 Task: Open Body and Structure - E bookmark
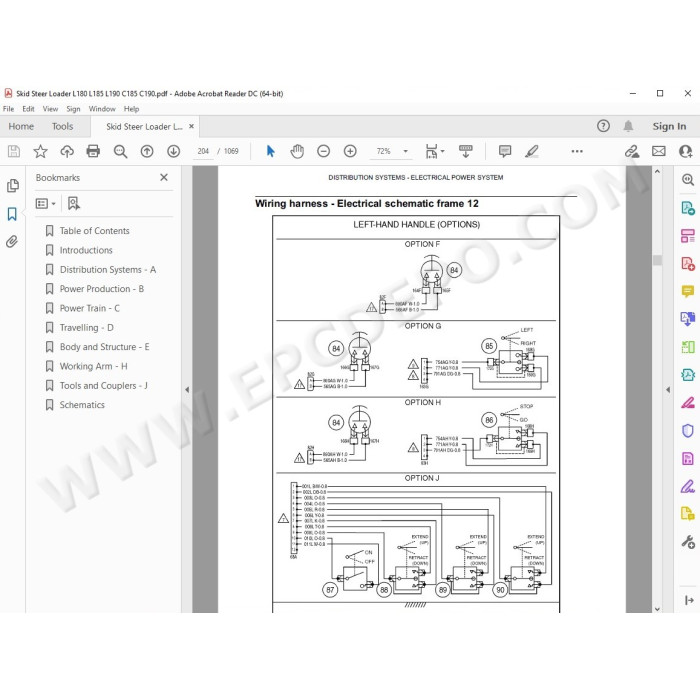(104, 347)
